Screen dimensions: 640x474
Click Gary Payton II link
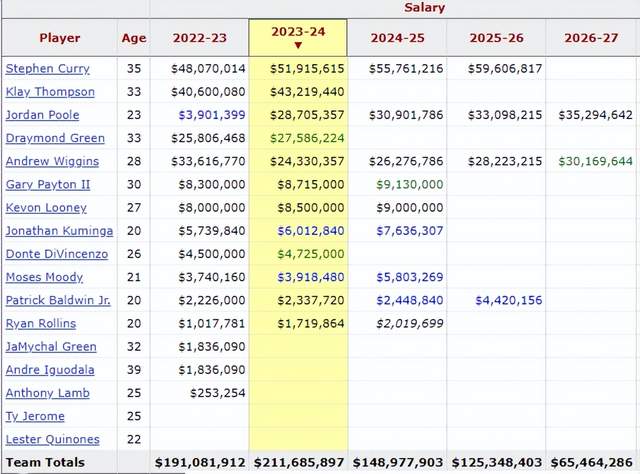coord(48,184)
